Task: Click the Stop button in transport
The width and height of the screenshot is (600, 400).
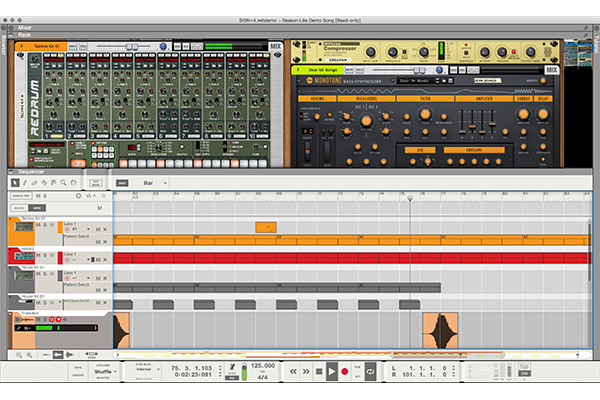Action: (x=319, y=371)
